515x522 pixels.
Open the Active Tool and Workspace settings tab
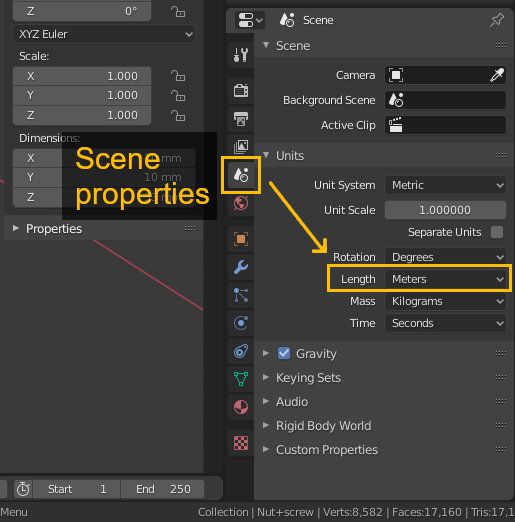(241, 55)
